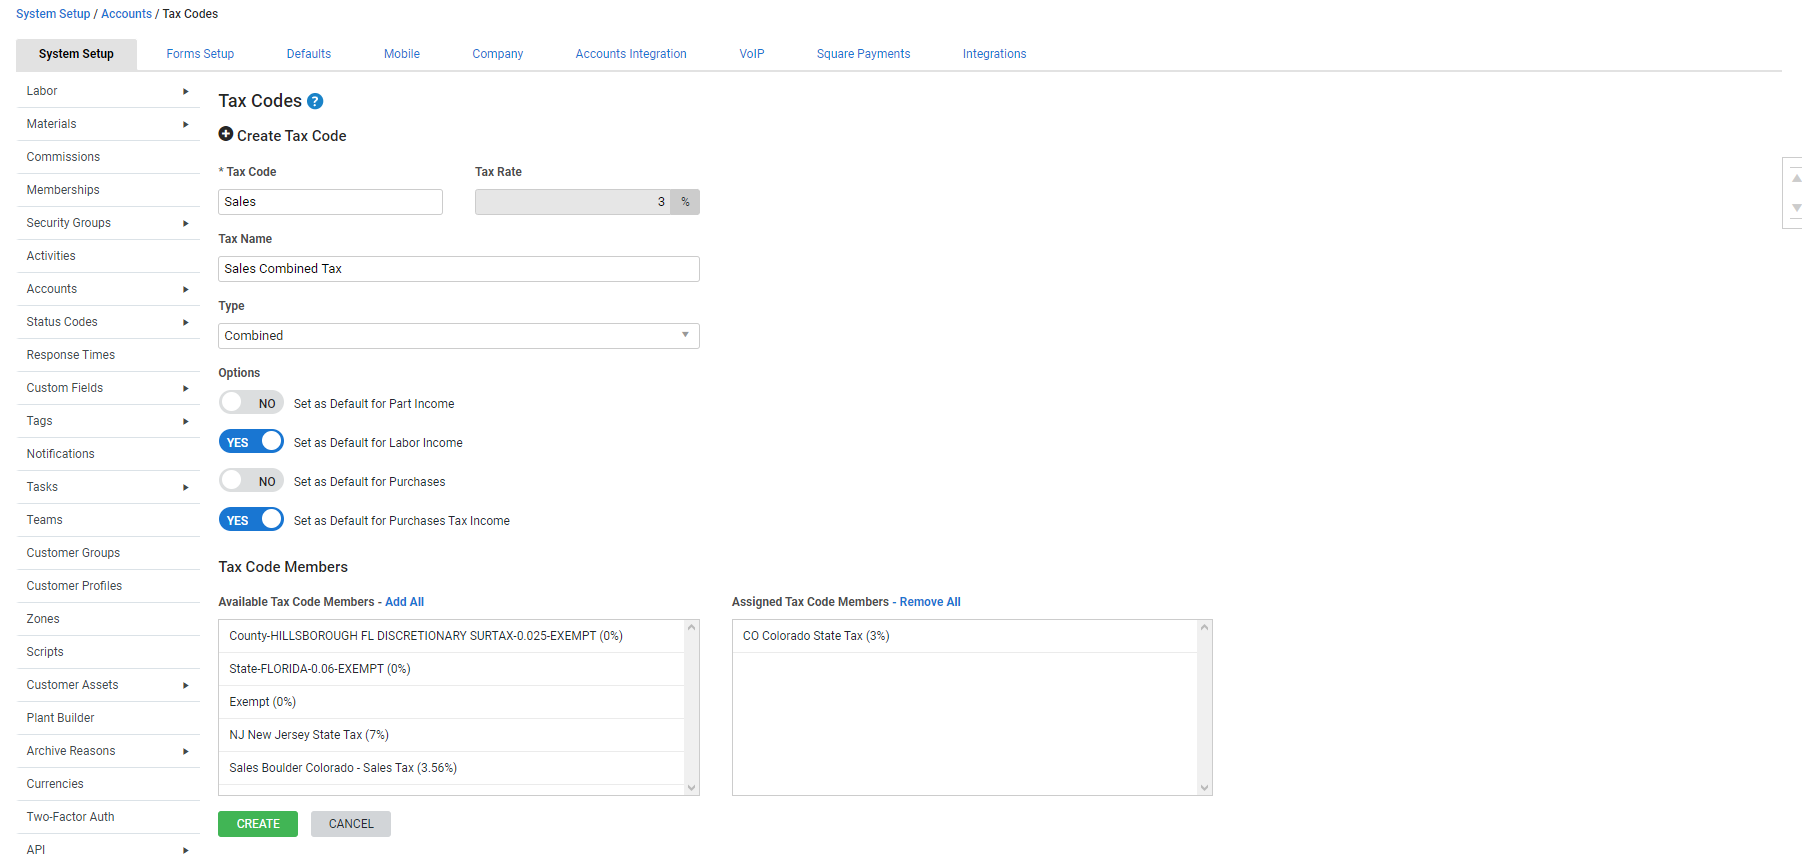The width and height of the screenshot is (1802, 860).
Task: Turn on Set as Default for Purchases
Action: coord(251,481)
